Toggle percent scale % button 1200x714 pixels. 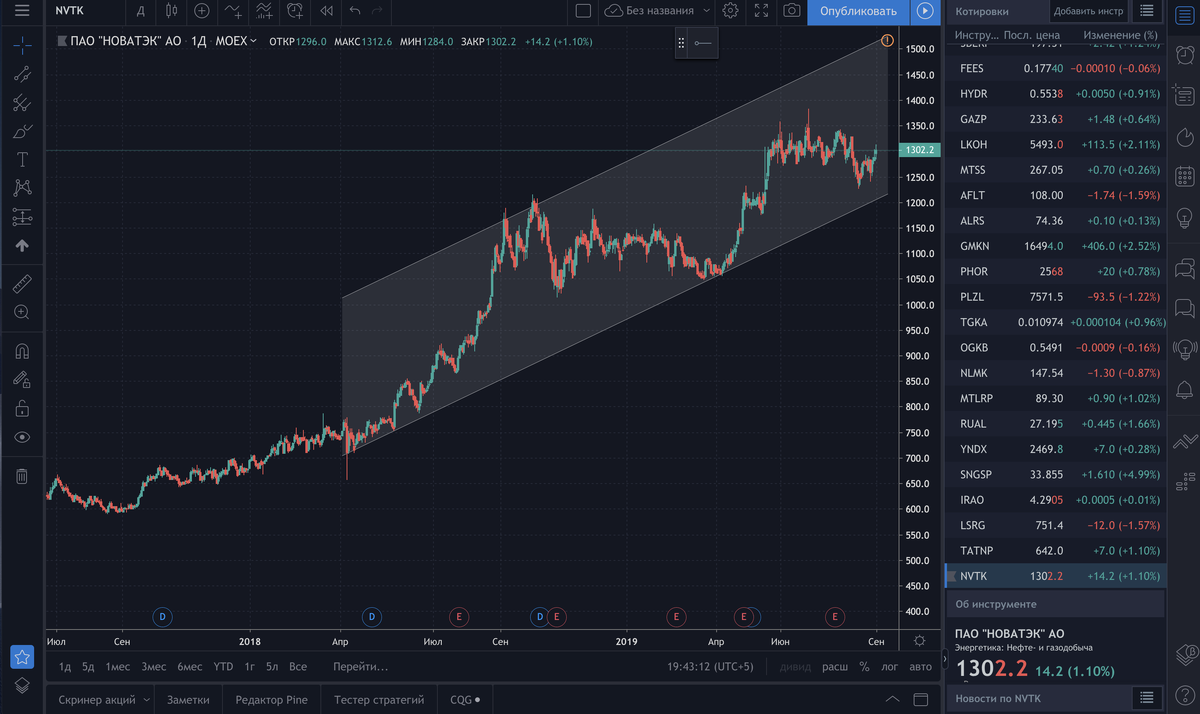coord(864,666)
